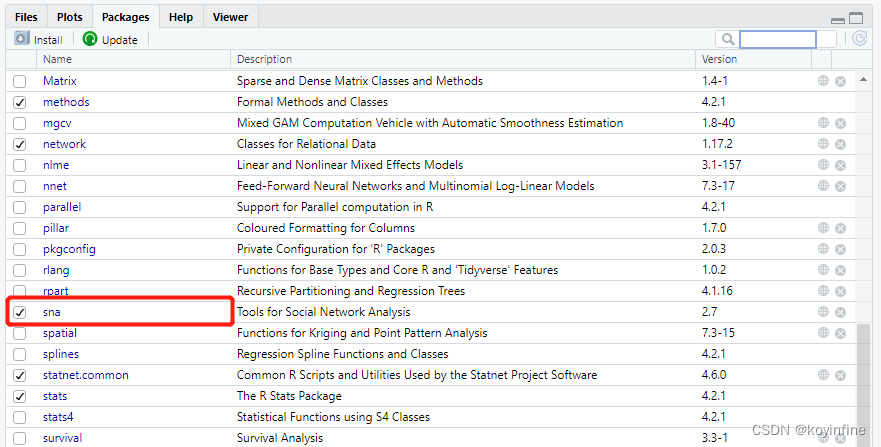Viewport: 881px width, 447px height.
Task: Switch to the Plots tab
Action: (69, 17)
